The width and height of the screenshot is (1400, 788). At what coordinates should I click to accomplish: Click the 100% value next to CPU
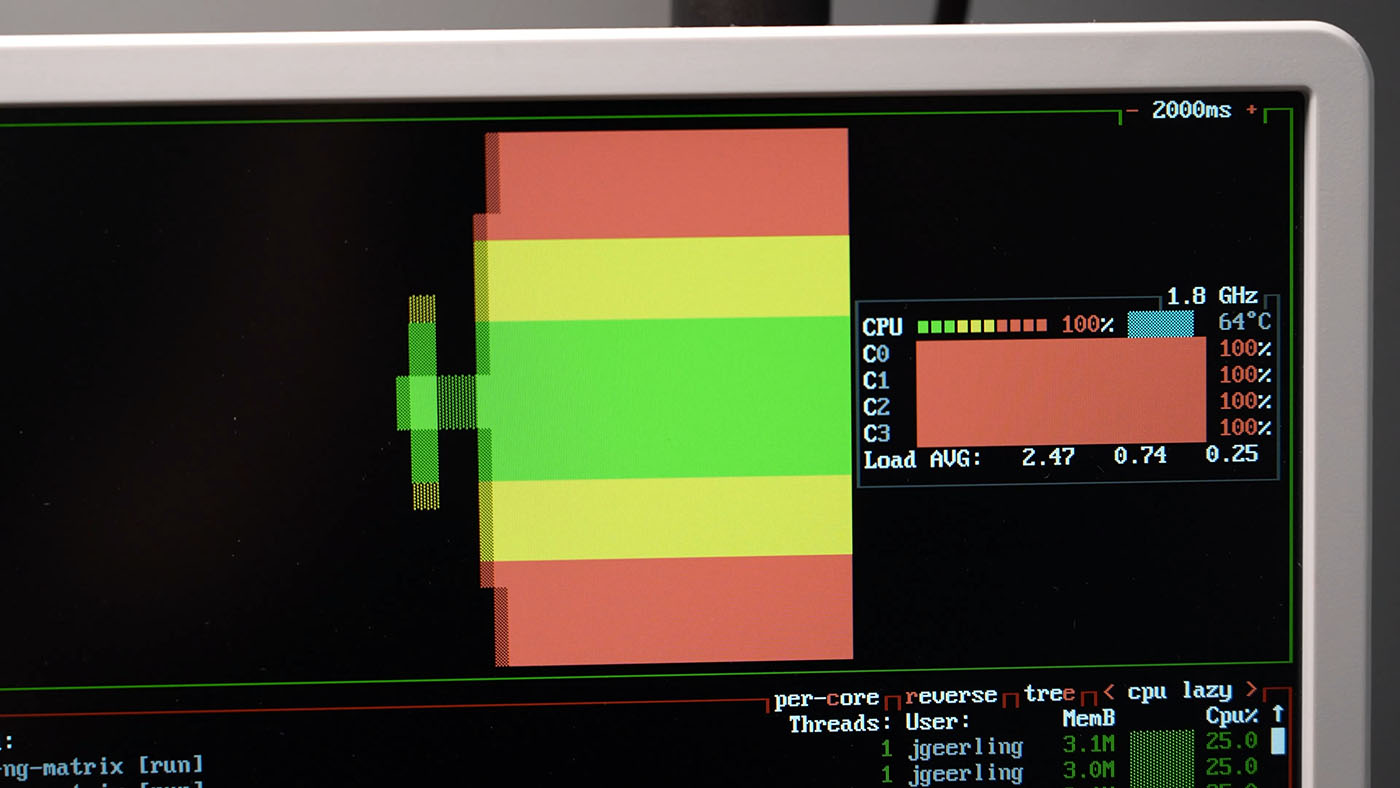click(1087, 325)
